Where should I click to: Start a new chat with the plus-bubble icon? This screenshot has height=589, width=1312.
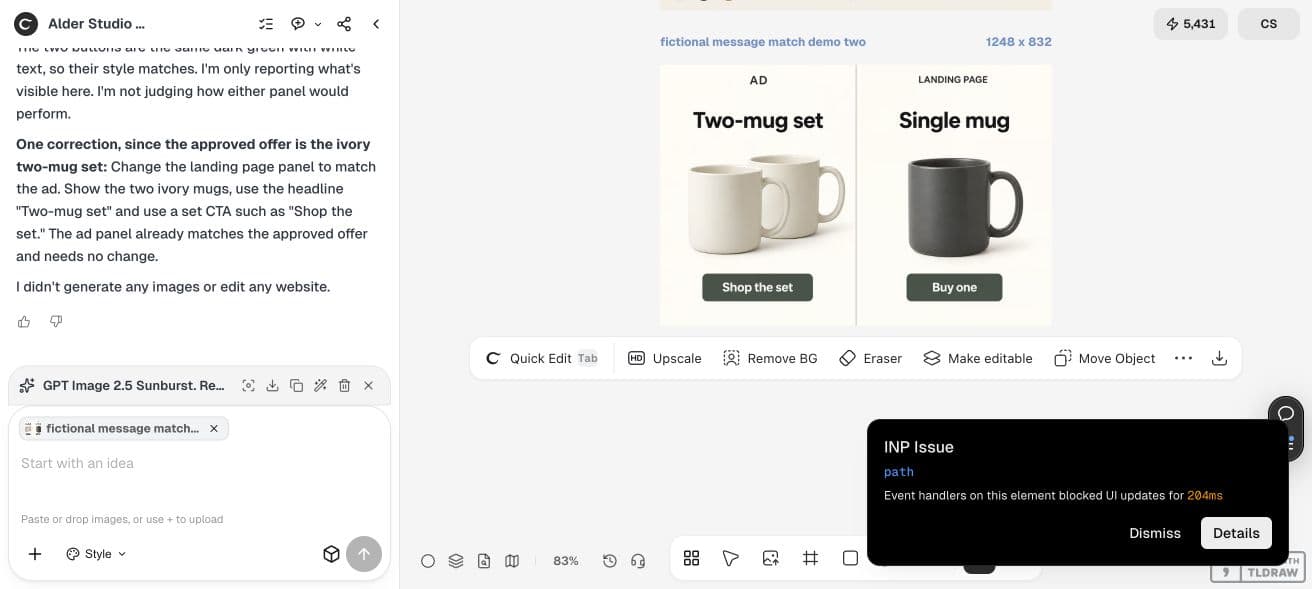pos(298,24)
